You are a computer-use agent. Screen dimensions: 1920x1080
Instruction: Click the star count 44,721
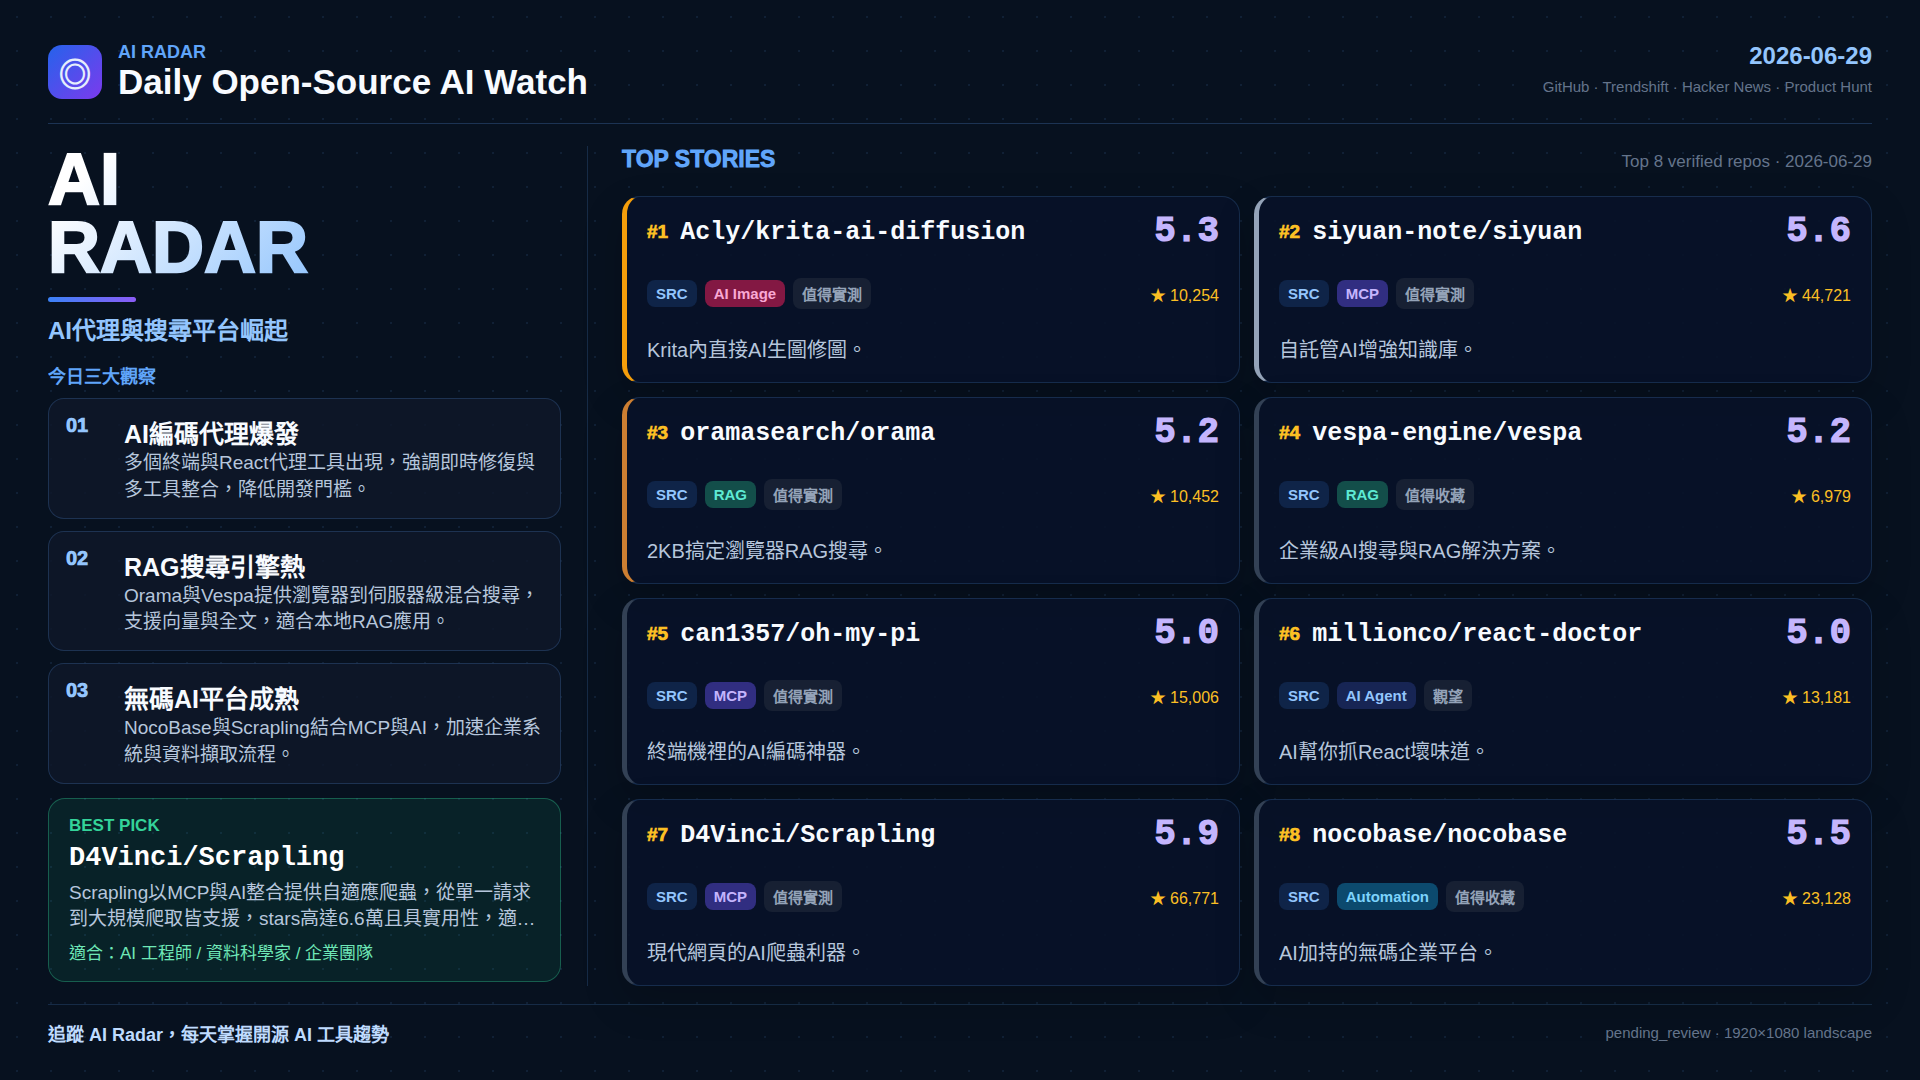point(1826,295)
